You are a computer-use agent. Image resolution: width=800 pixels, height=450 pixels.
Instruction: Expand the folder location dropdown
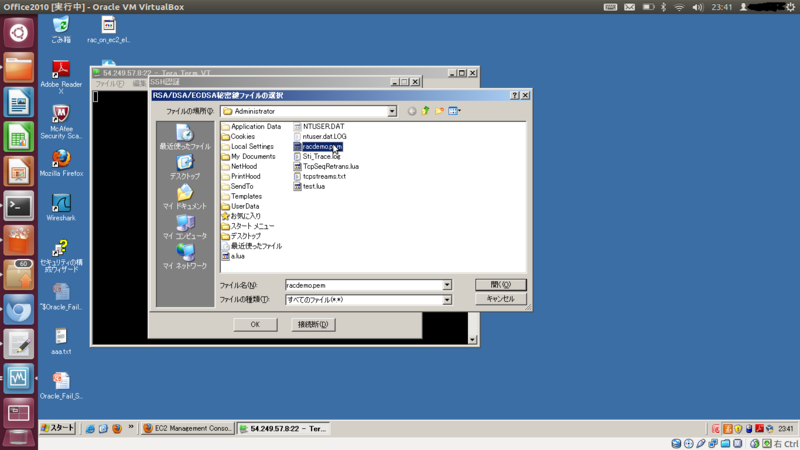pyautogui.click(x=391, y=111)
